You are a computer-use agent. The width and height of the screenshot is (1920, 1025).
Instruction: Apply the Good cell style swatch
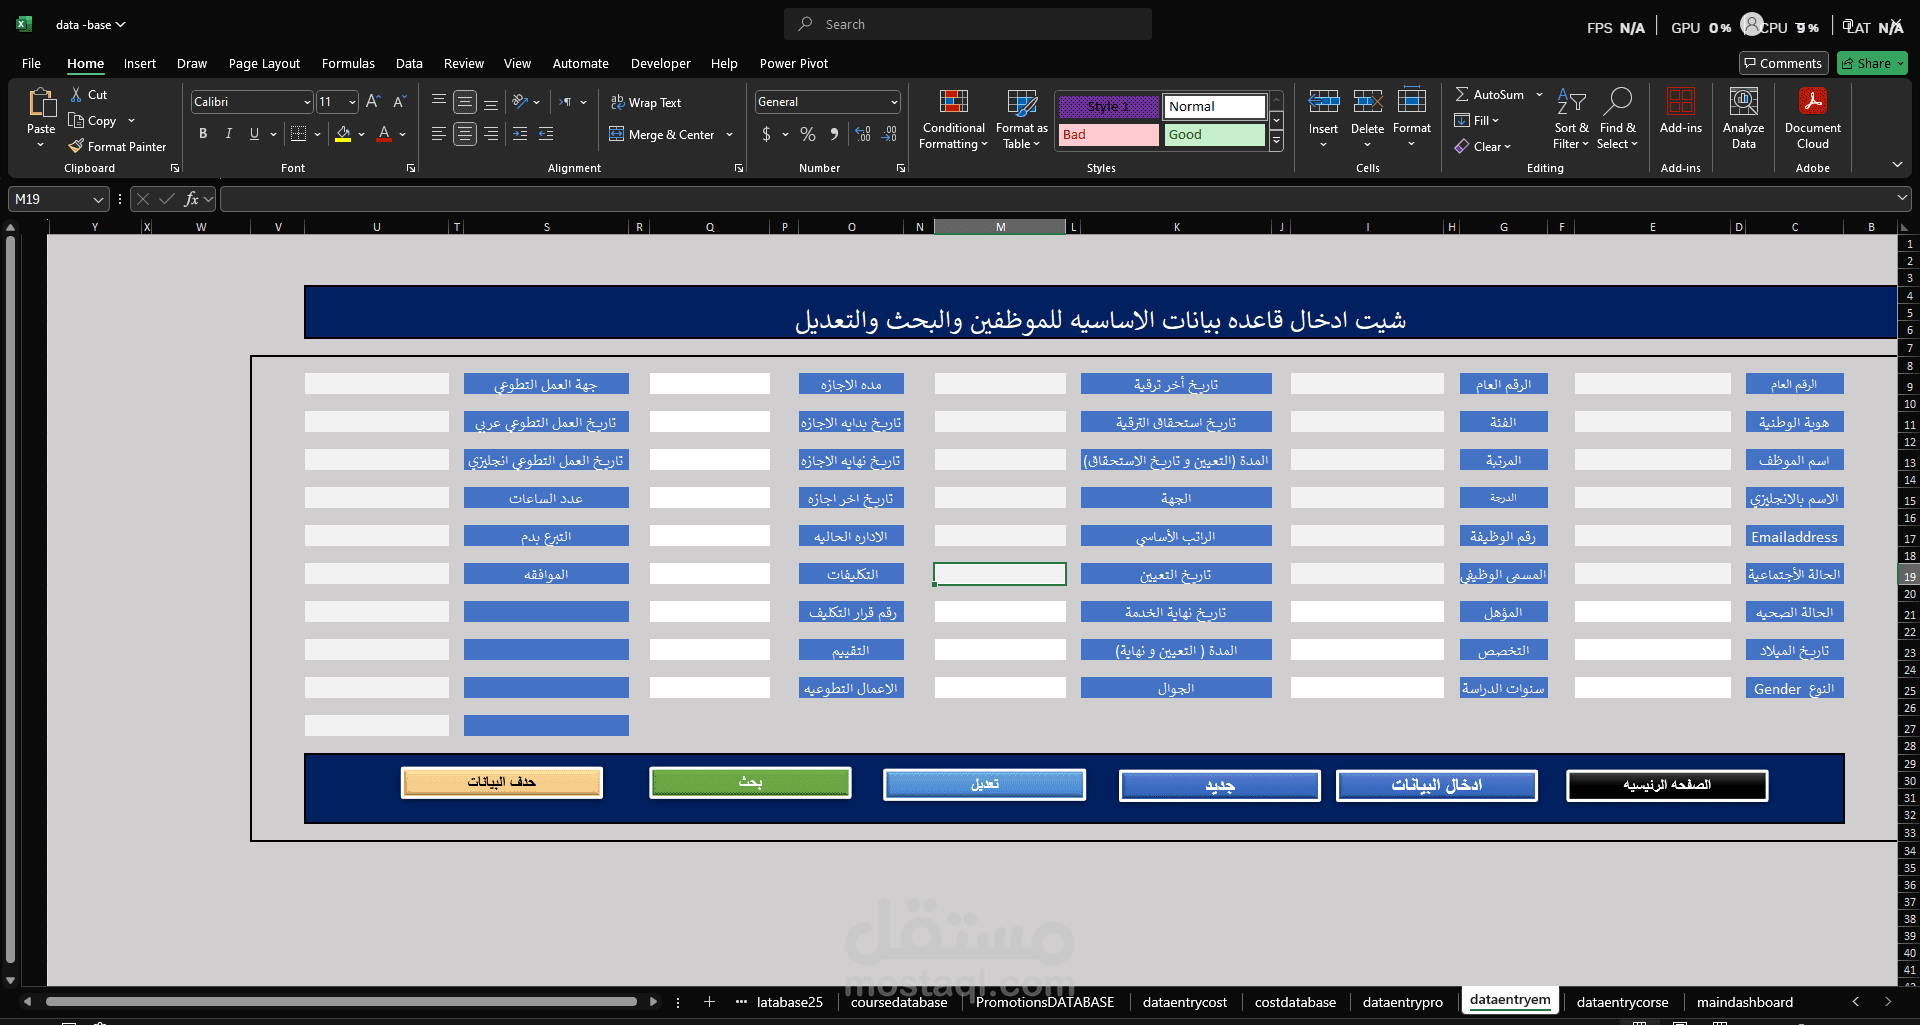pos(1214,134)
